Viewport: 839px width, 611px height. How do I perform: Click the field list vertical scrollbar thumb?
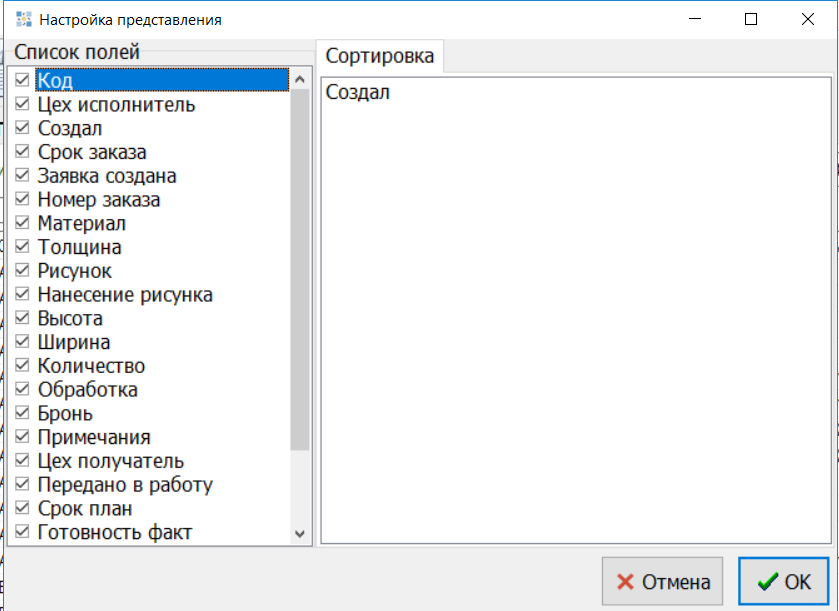coord(299,270)
